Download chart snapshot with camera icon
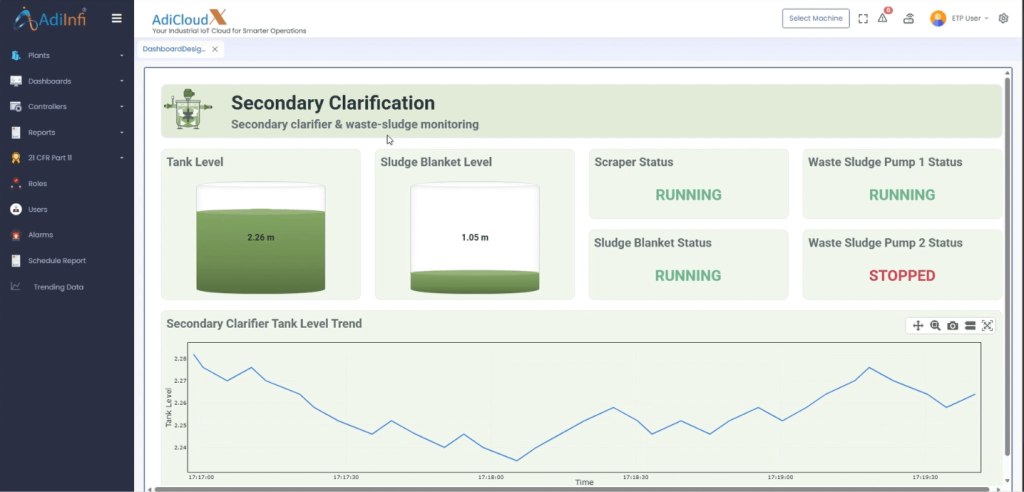 pyautogui.click(x=953, y=325)
